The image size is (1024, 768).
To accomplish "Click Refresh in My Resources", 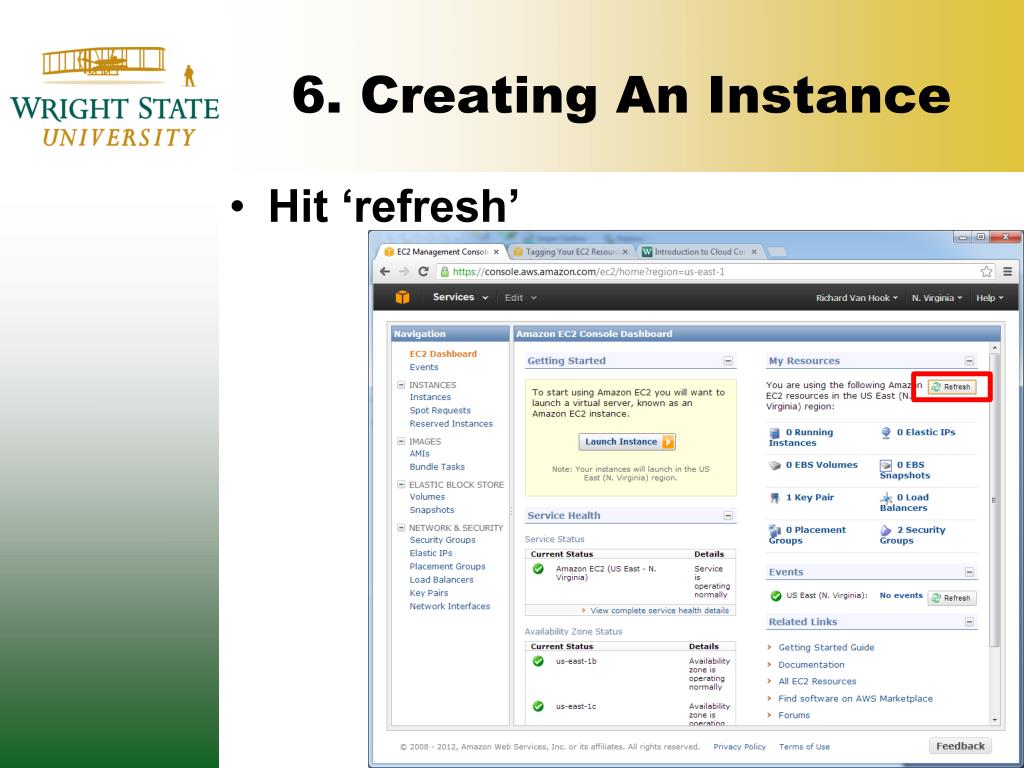I will pos(952,387).
